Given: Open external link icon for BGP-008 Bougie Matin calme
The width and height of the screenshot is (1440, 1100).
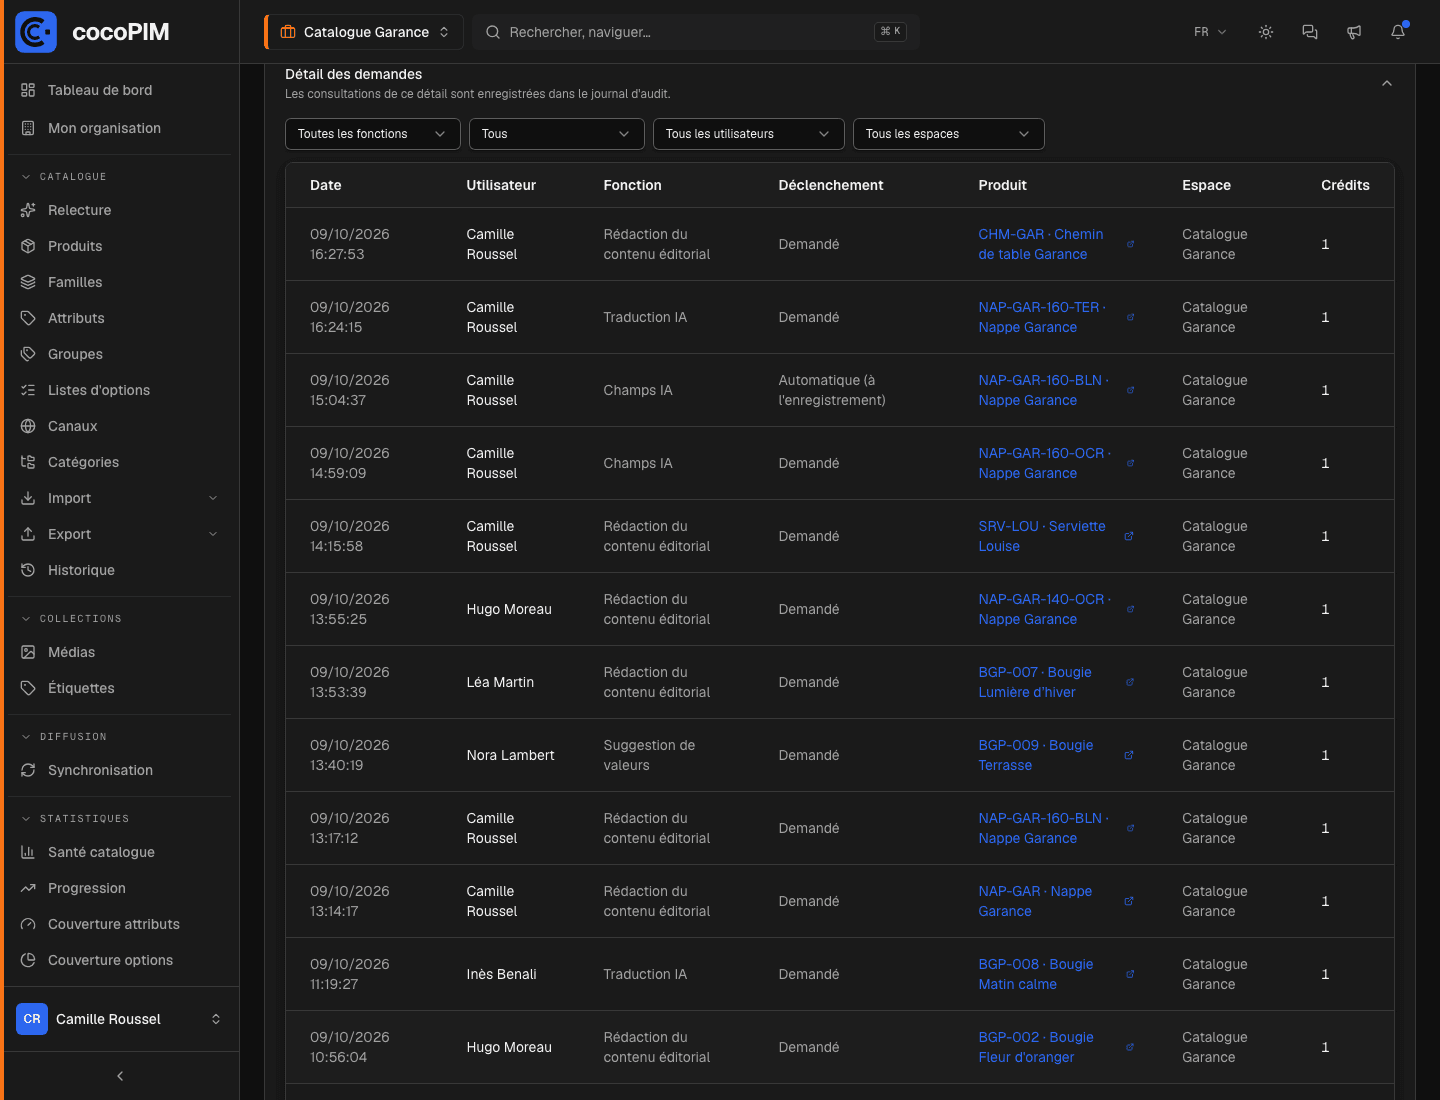Looking at the screenshot, I should (1130, 974).
